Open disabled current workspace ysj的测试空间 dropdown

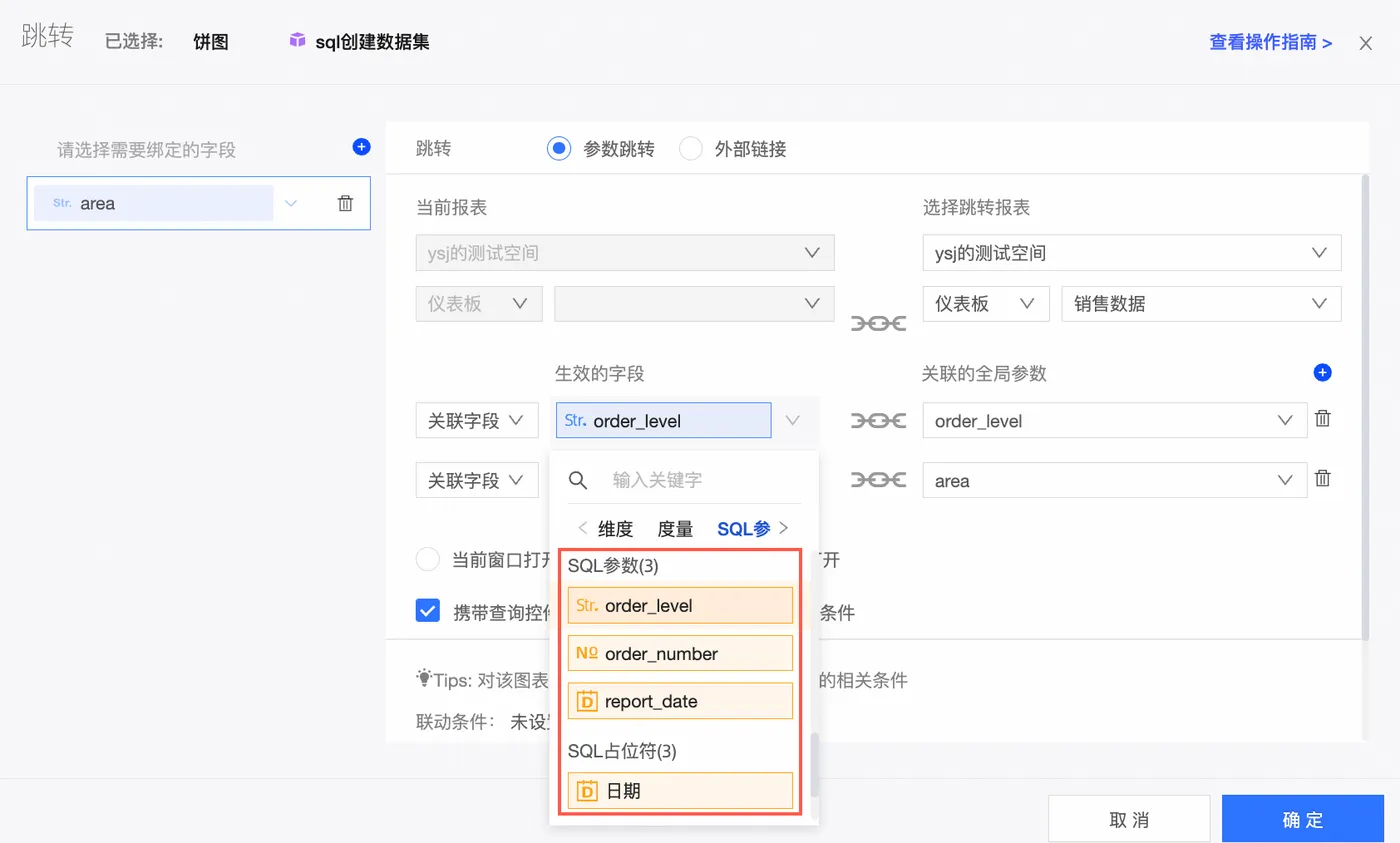pos(625,253)
